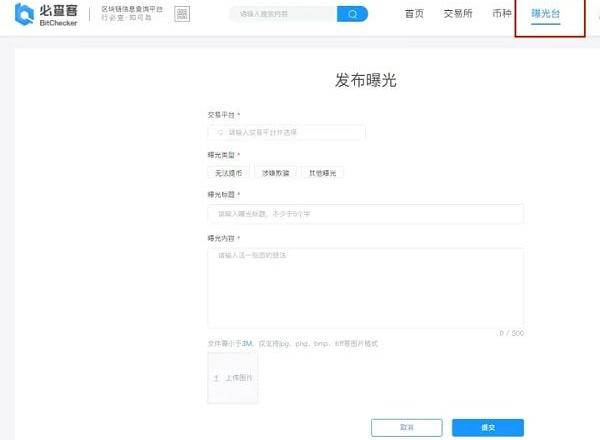Open the 交易平台 platform selection box
Image resolution: width=600 pixels, height=440 pixels.
pyautogui.click(x=290, y=132)
